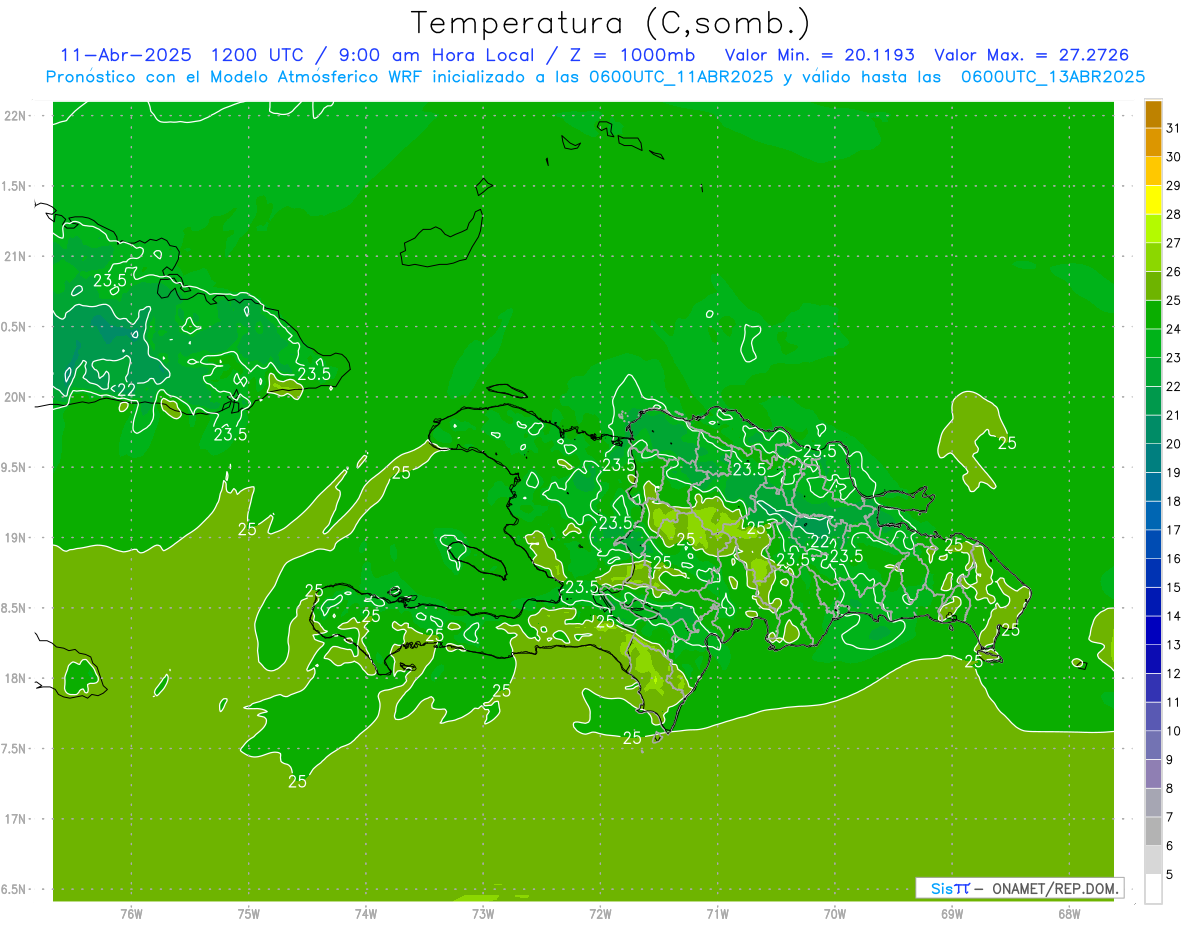Click legend swatch between 24 and 25

pos(1153,315)
